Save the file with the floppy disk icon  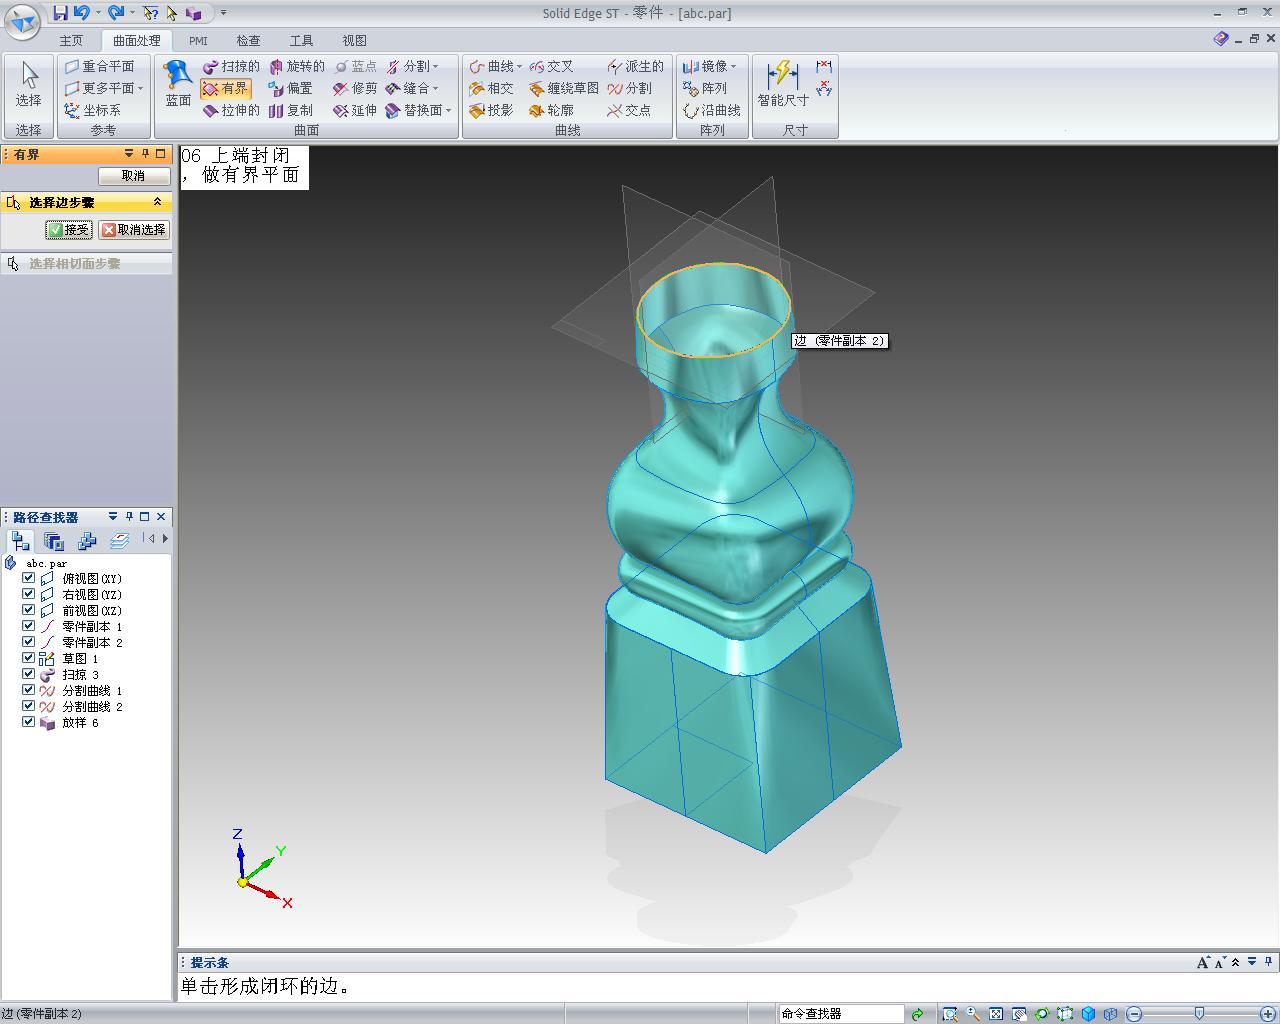(61, 13)
